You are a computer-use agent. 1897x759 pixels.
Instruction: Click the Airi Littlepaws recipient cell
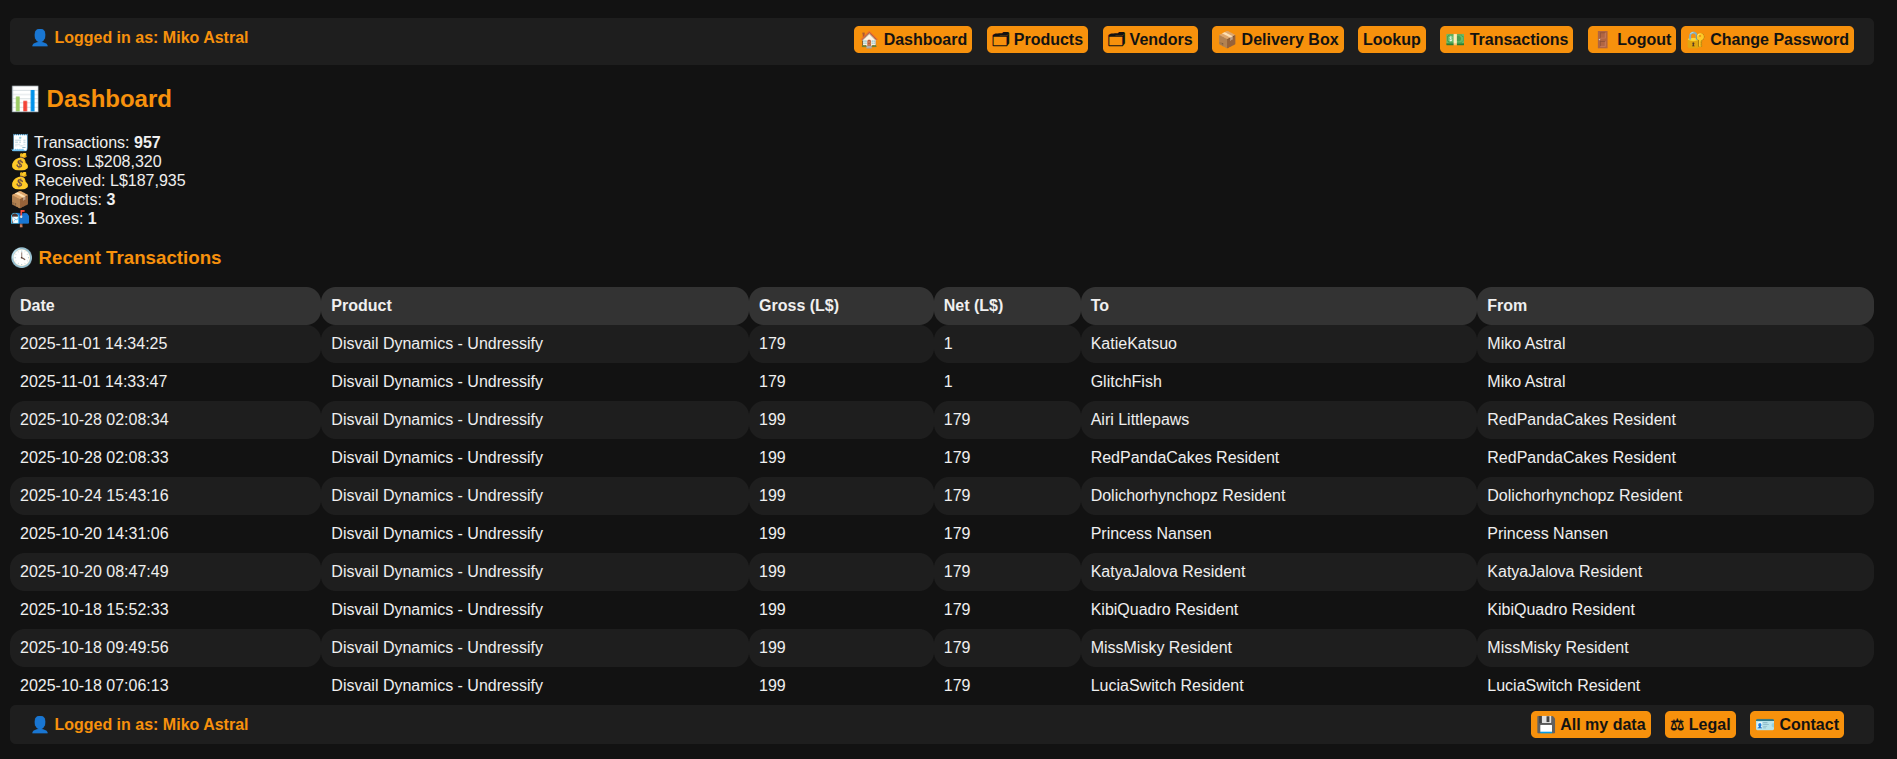coord(1139,420)
